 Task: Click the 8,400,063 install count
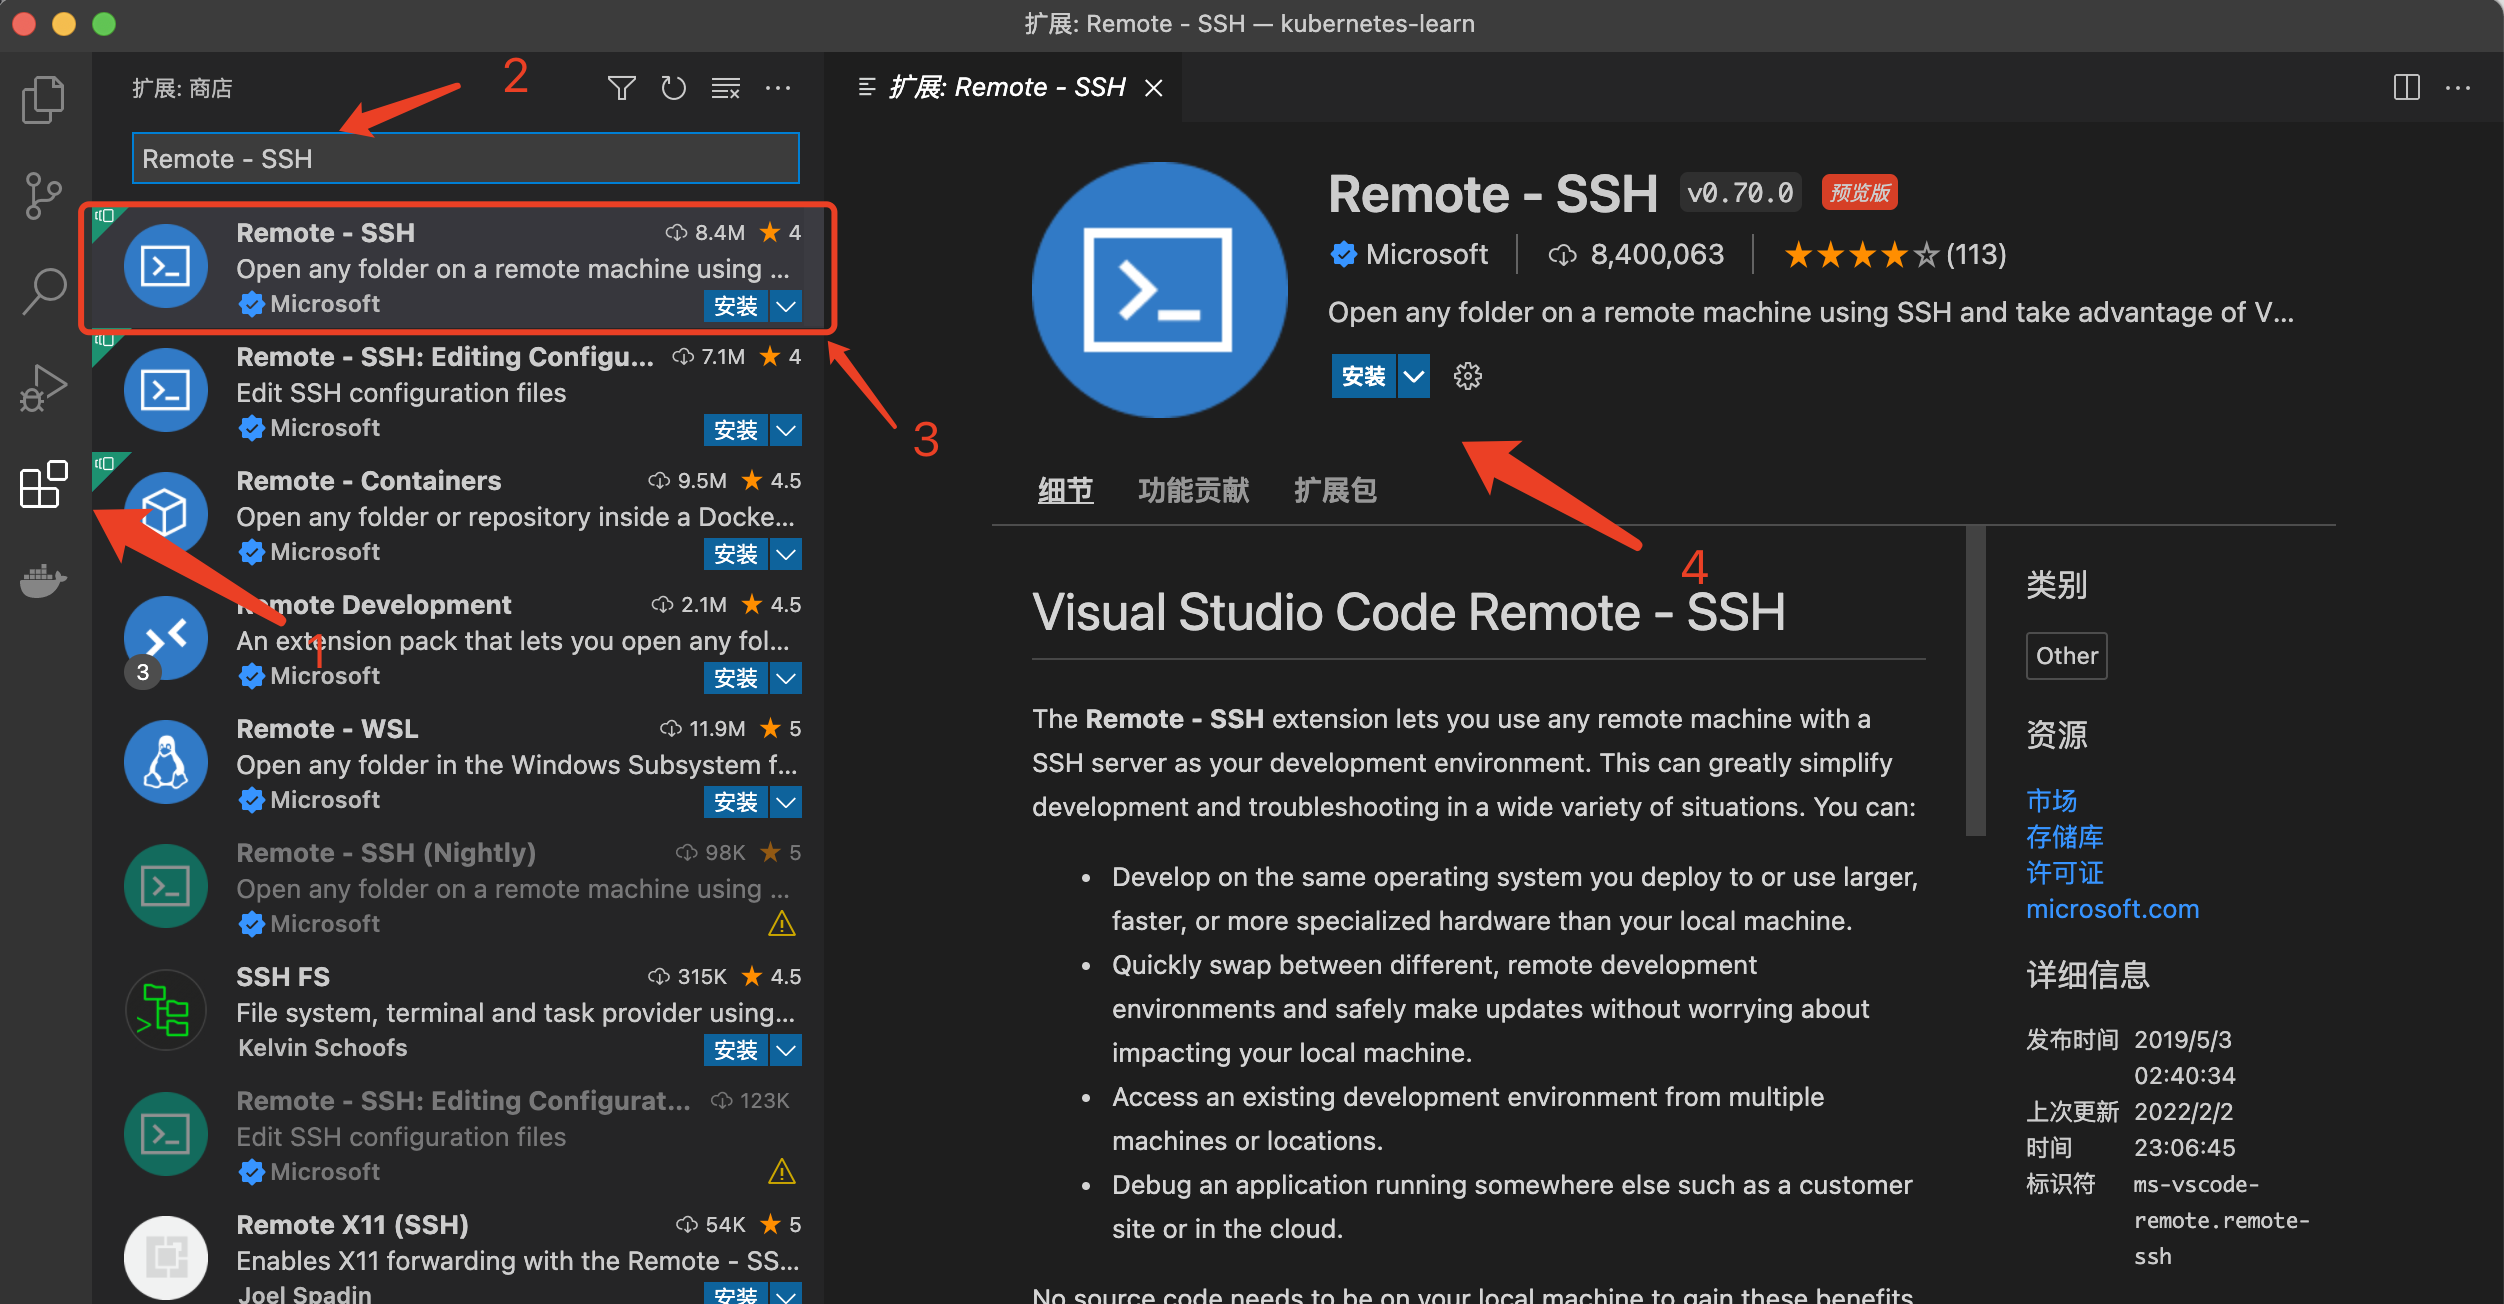click(1657, 254)
